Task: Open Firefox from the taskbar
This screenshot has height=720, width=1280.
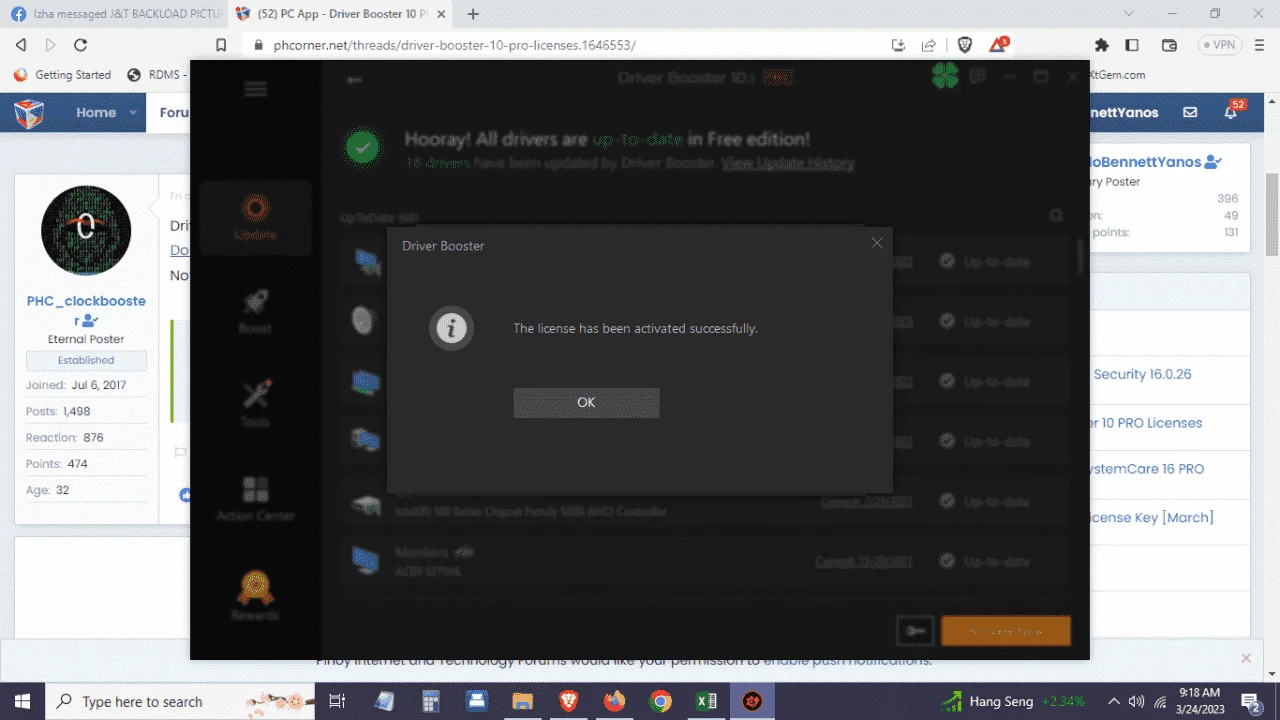Action: coord(614,701)
